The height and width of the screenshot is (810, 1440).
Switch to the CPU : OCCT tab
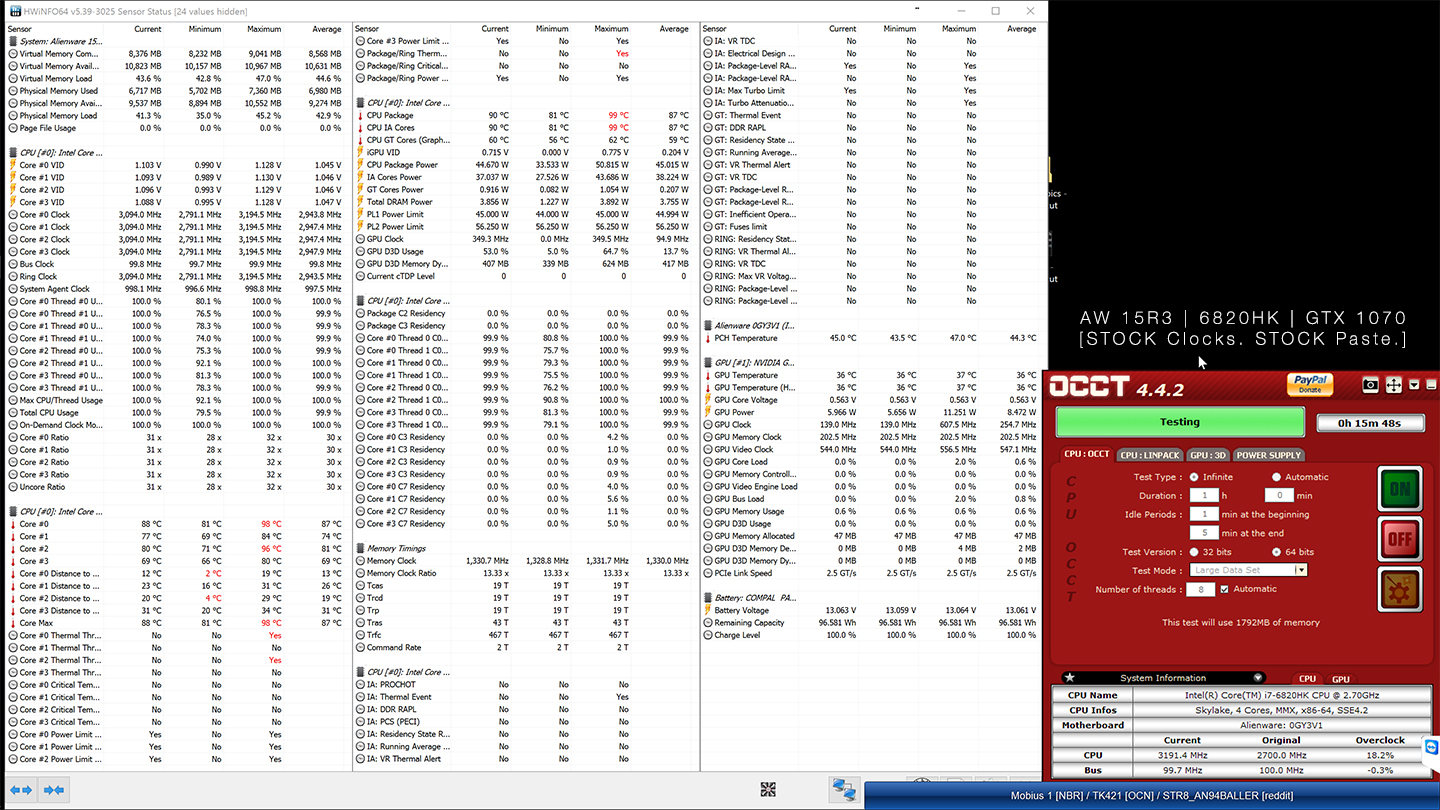click(1087, 455)
